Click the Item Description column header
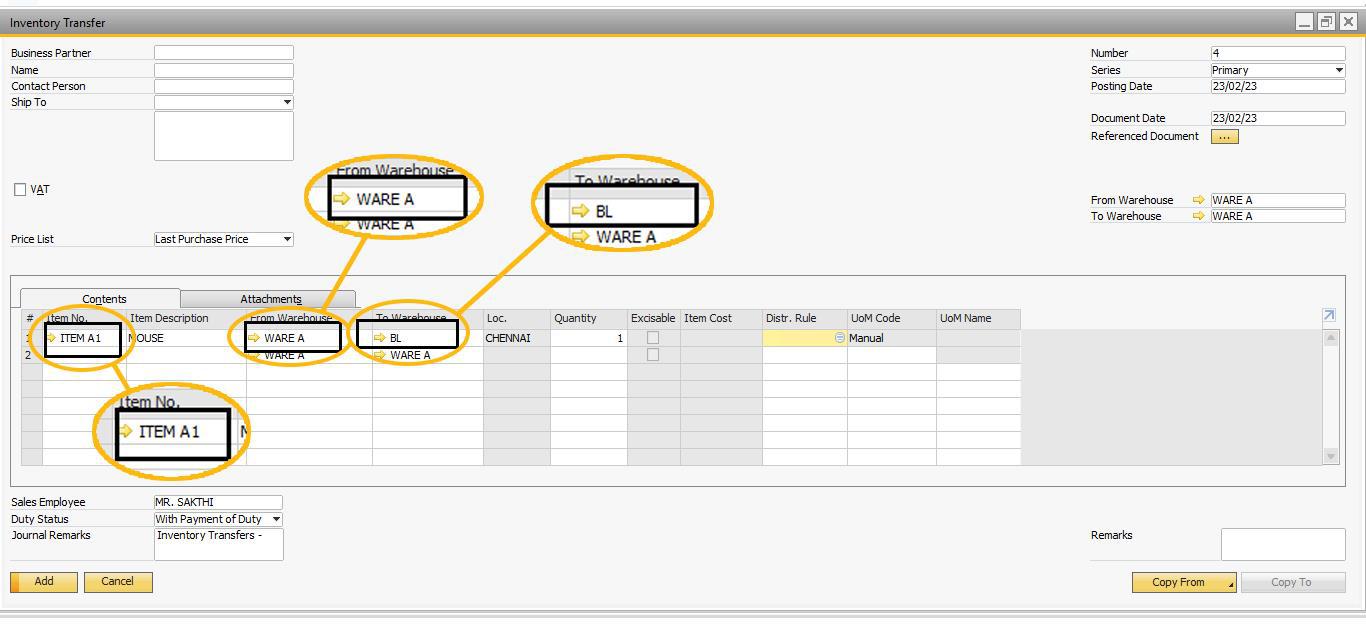This screenshot has height=624, width=1366. [x=186, y=319]
